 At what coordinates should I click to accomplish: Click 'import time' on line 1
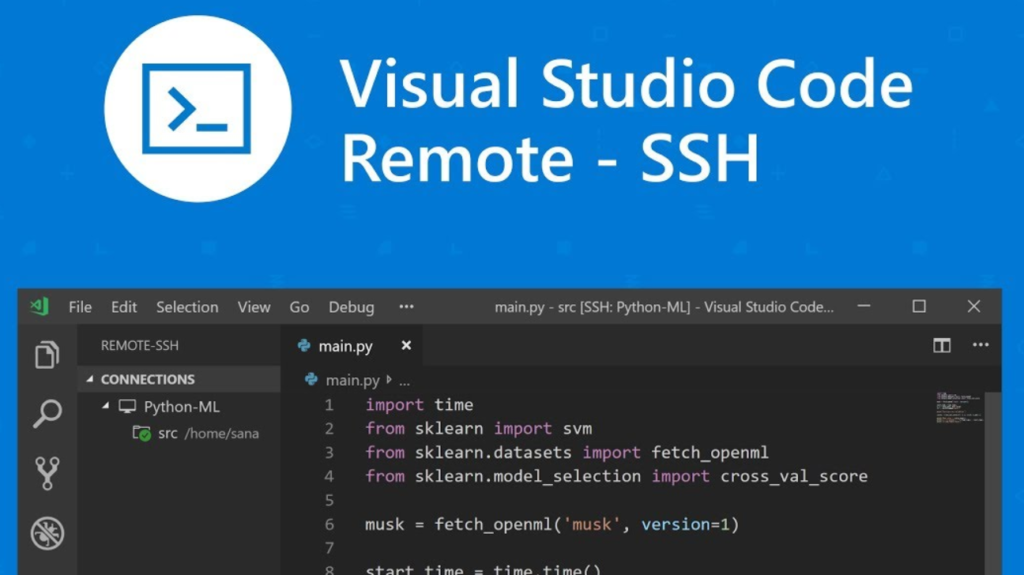(419, 405)
